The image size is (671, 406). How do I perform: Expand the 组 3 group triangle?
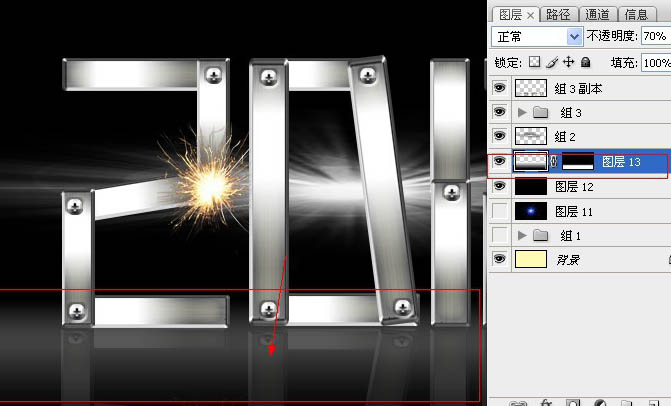[522, 112]
